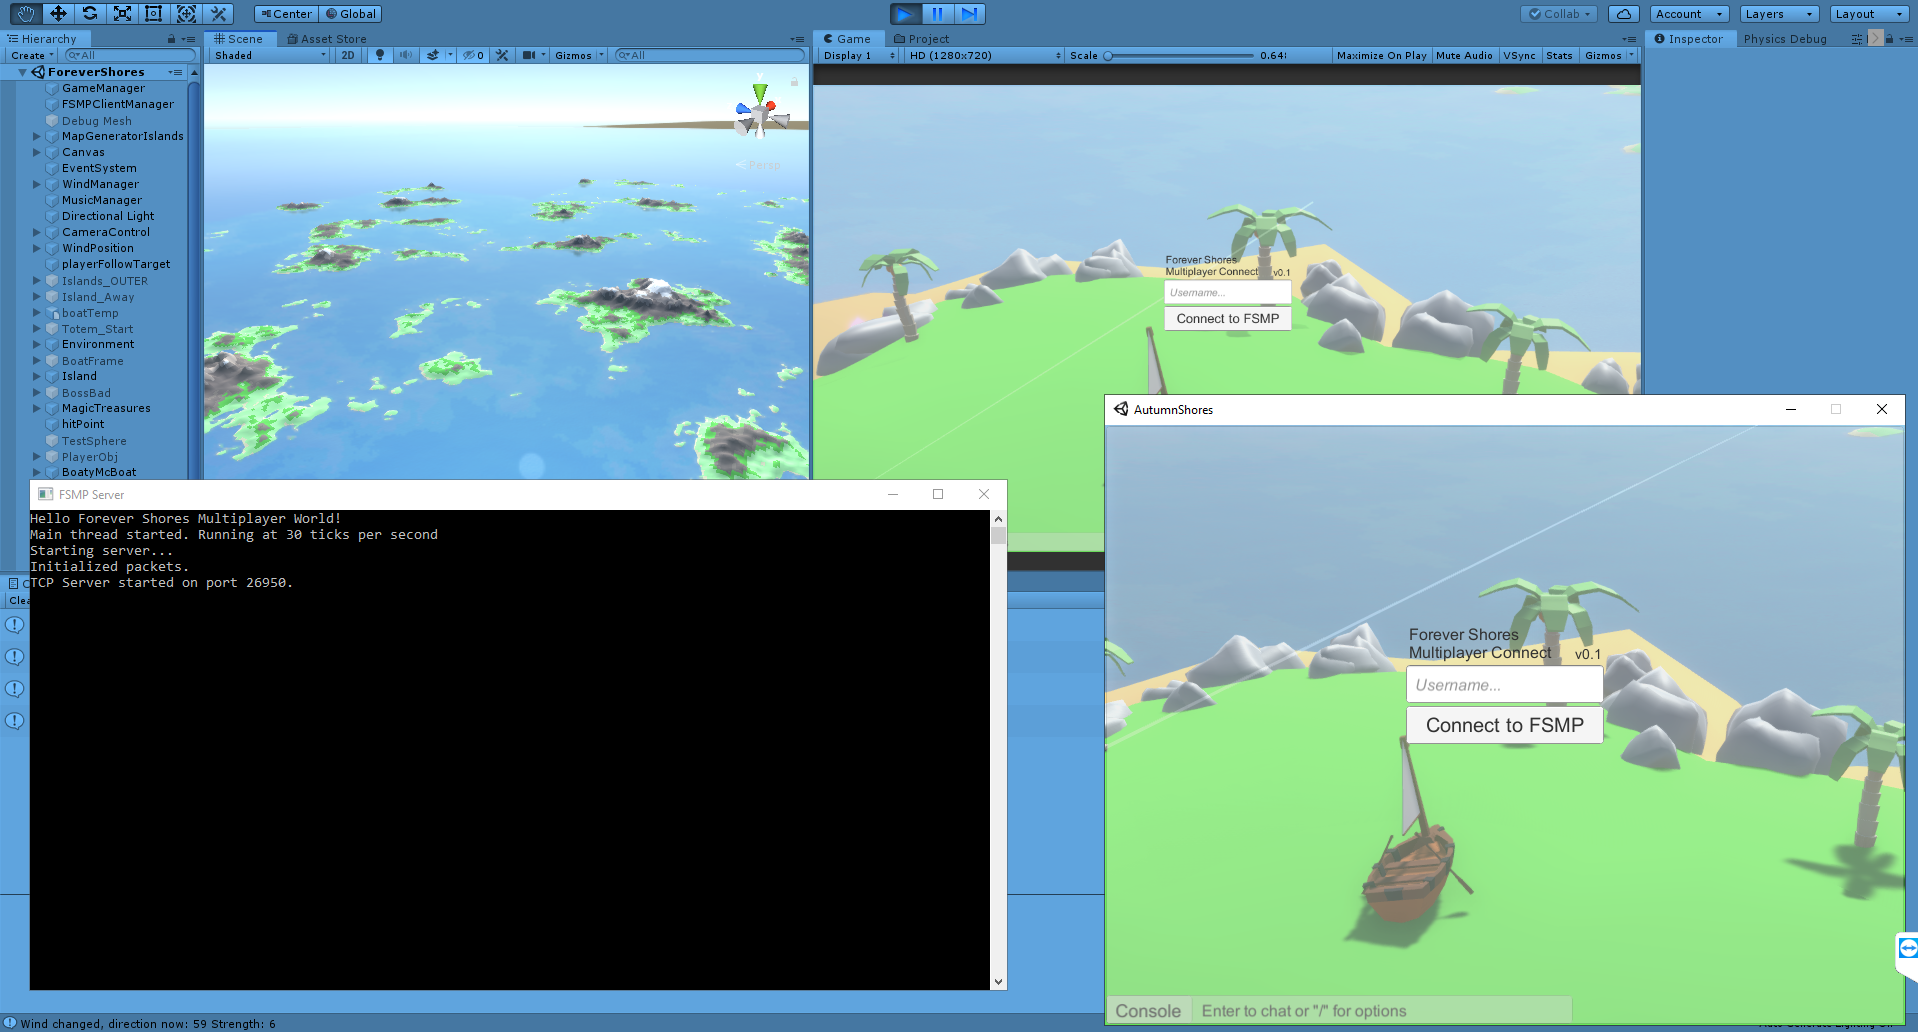Switch to the Asset Store tab
This screenshot has width=1918, height=1032.
pyautogui.click(x=327, y=39)
